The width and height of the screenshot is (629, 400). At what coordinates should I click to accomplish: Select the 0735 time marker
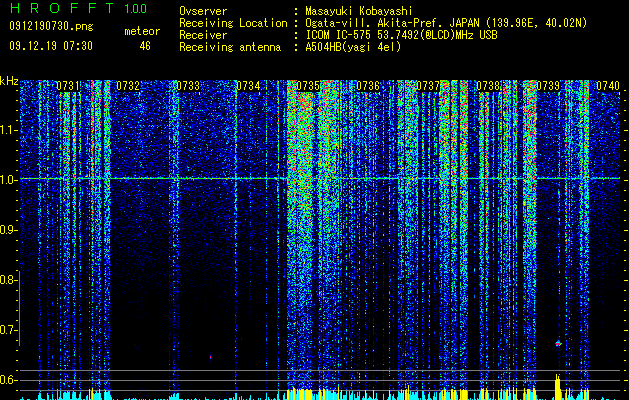[x=308, y=86]
